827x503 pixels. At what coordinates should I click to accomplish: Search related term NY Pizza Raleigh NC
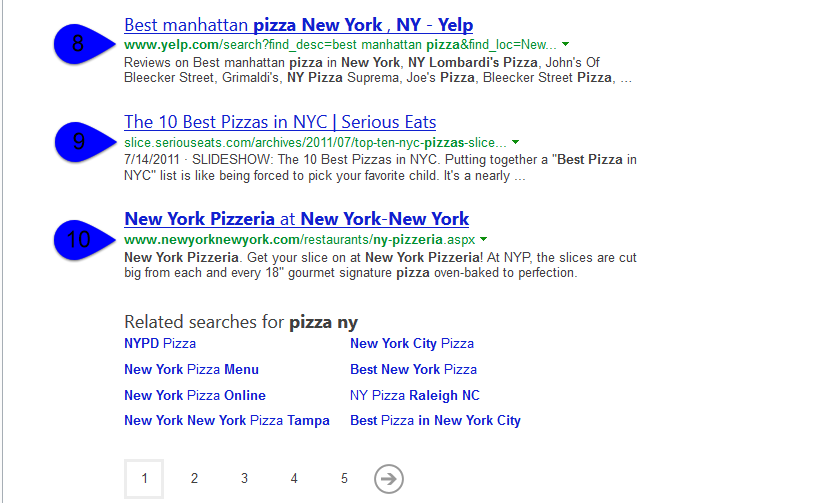[x=414, y=395]
